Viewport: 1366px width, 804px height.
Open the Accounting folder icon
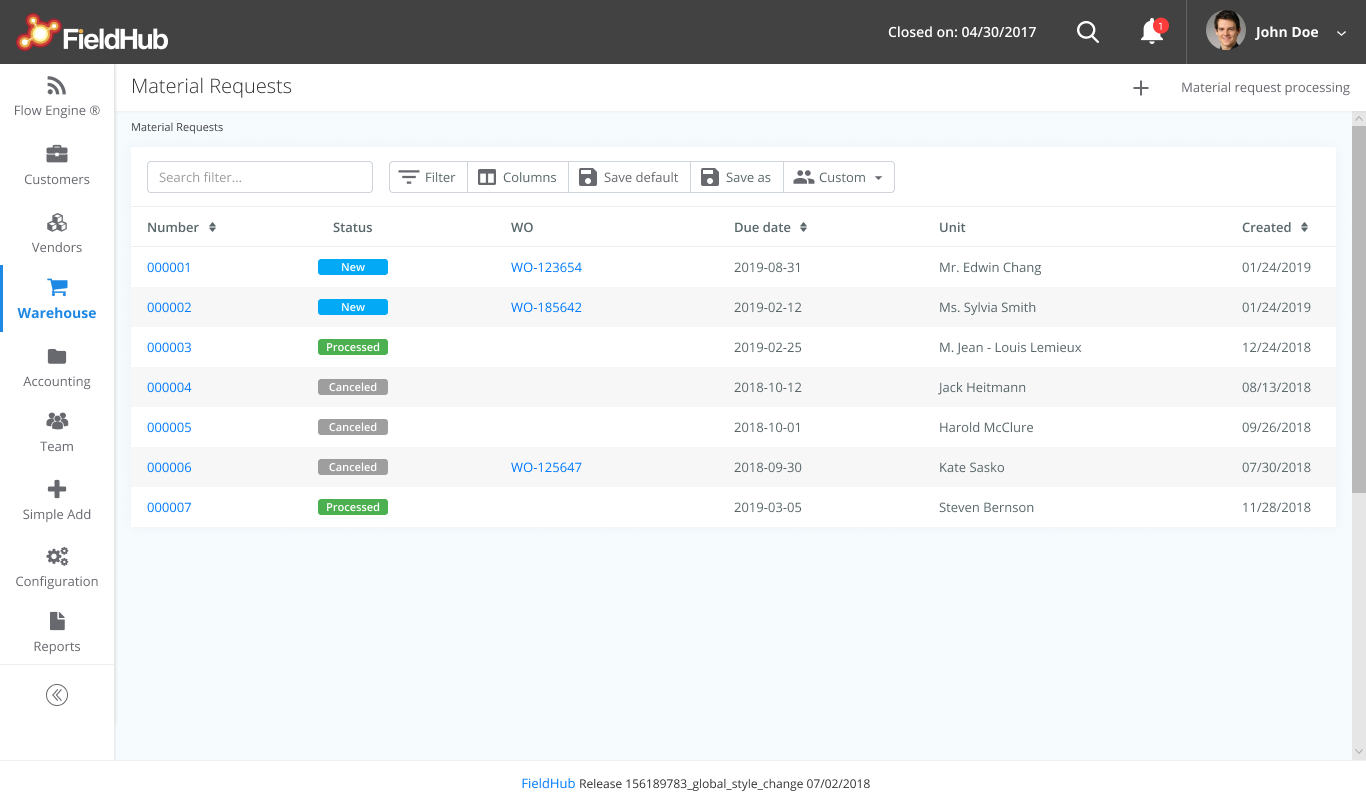coord(56,357)
